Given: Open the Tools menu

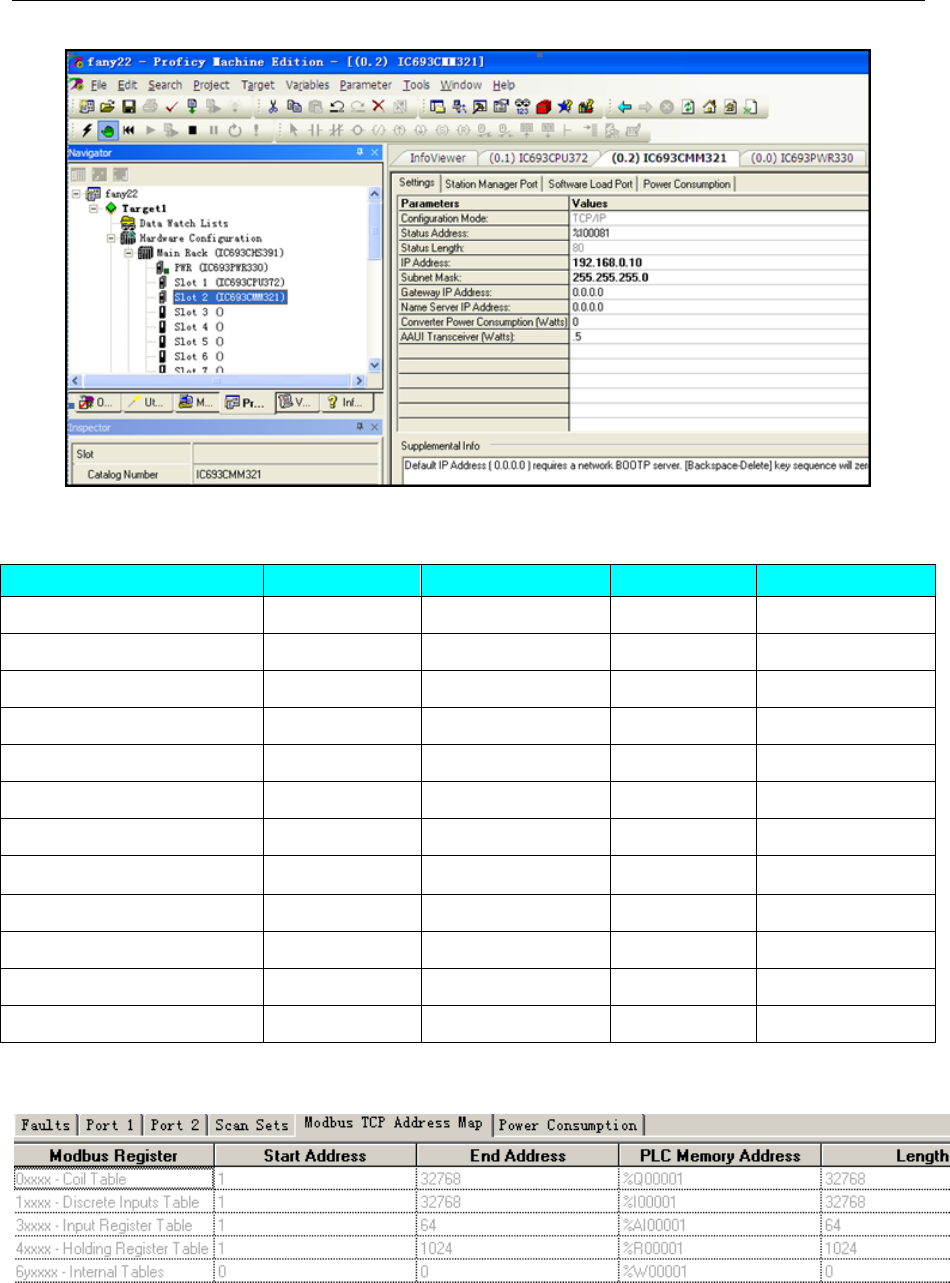Looking at the screenshot, I should [416, 85].
